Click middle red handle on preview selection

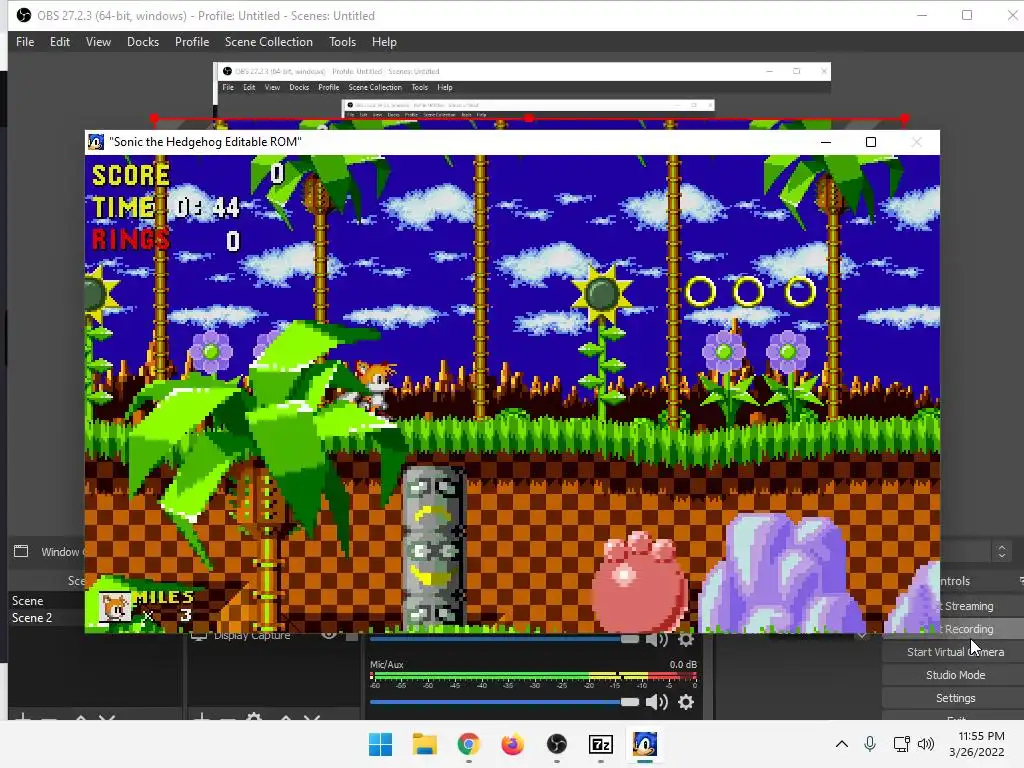(529, 118)
